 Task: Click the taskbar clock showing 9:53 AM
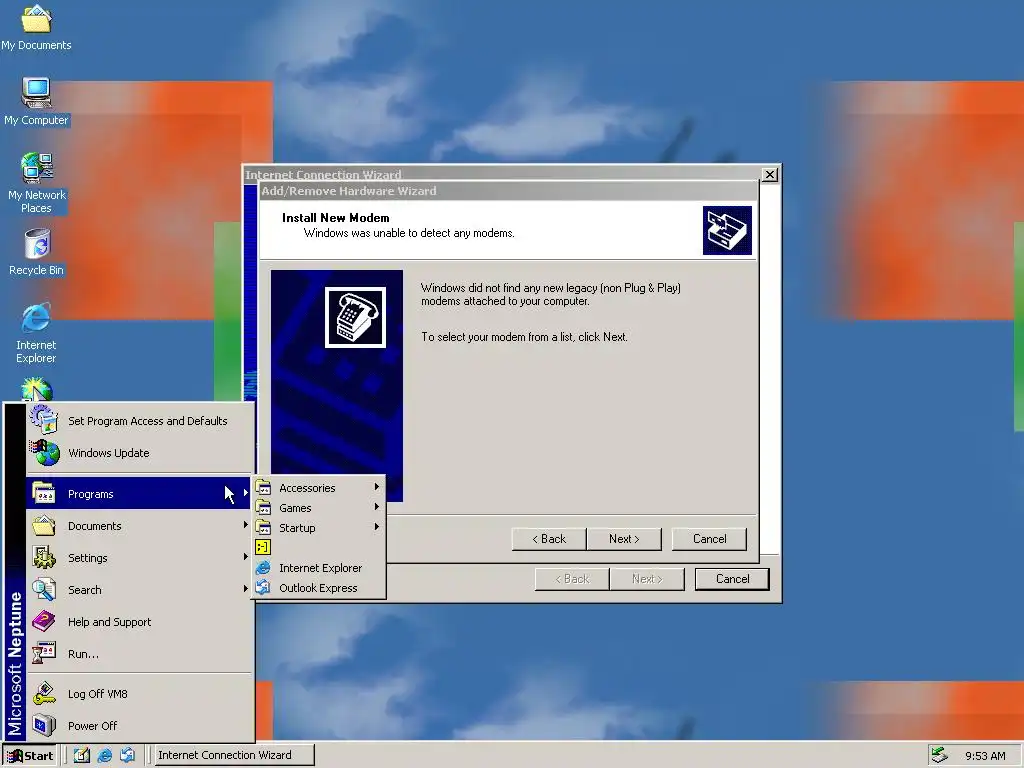tap(985, 756)
